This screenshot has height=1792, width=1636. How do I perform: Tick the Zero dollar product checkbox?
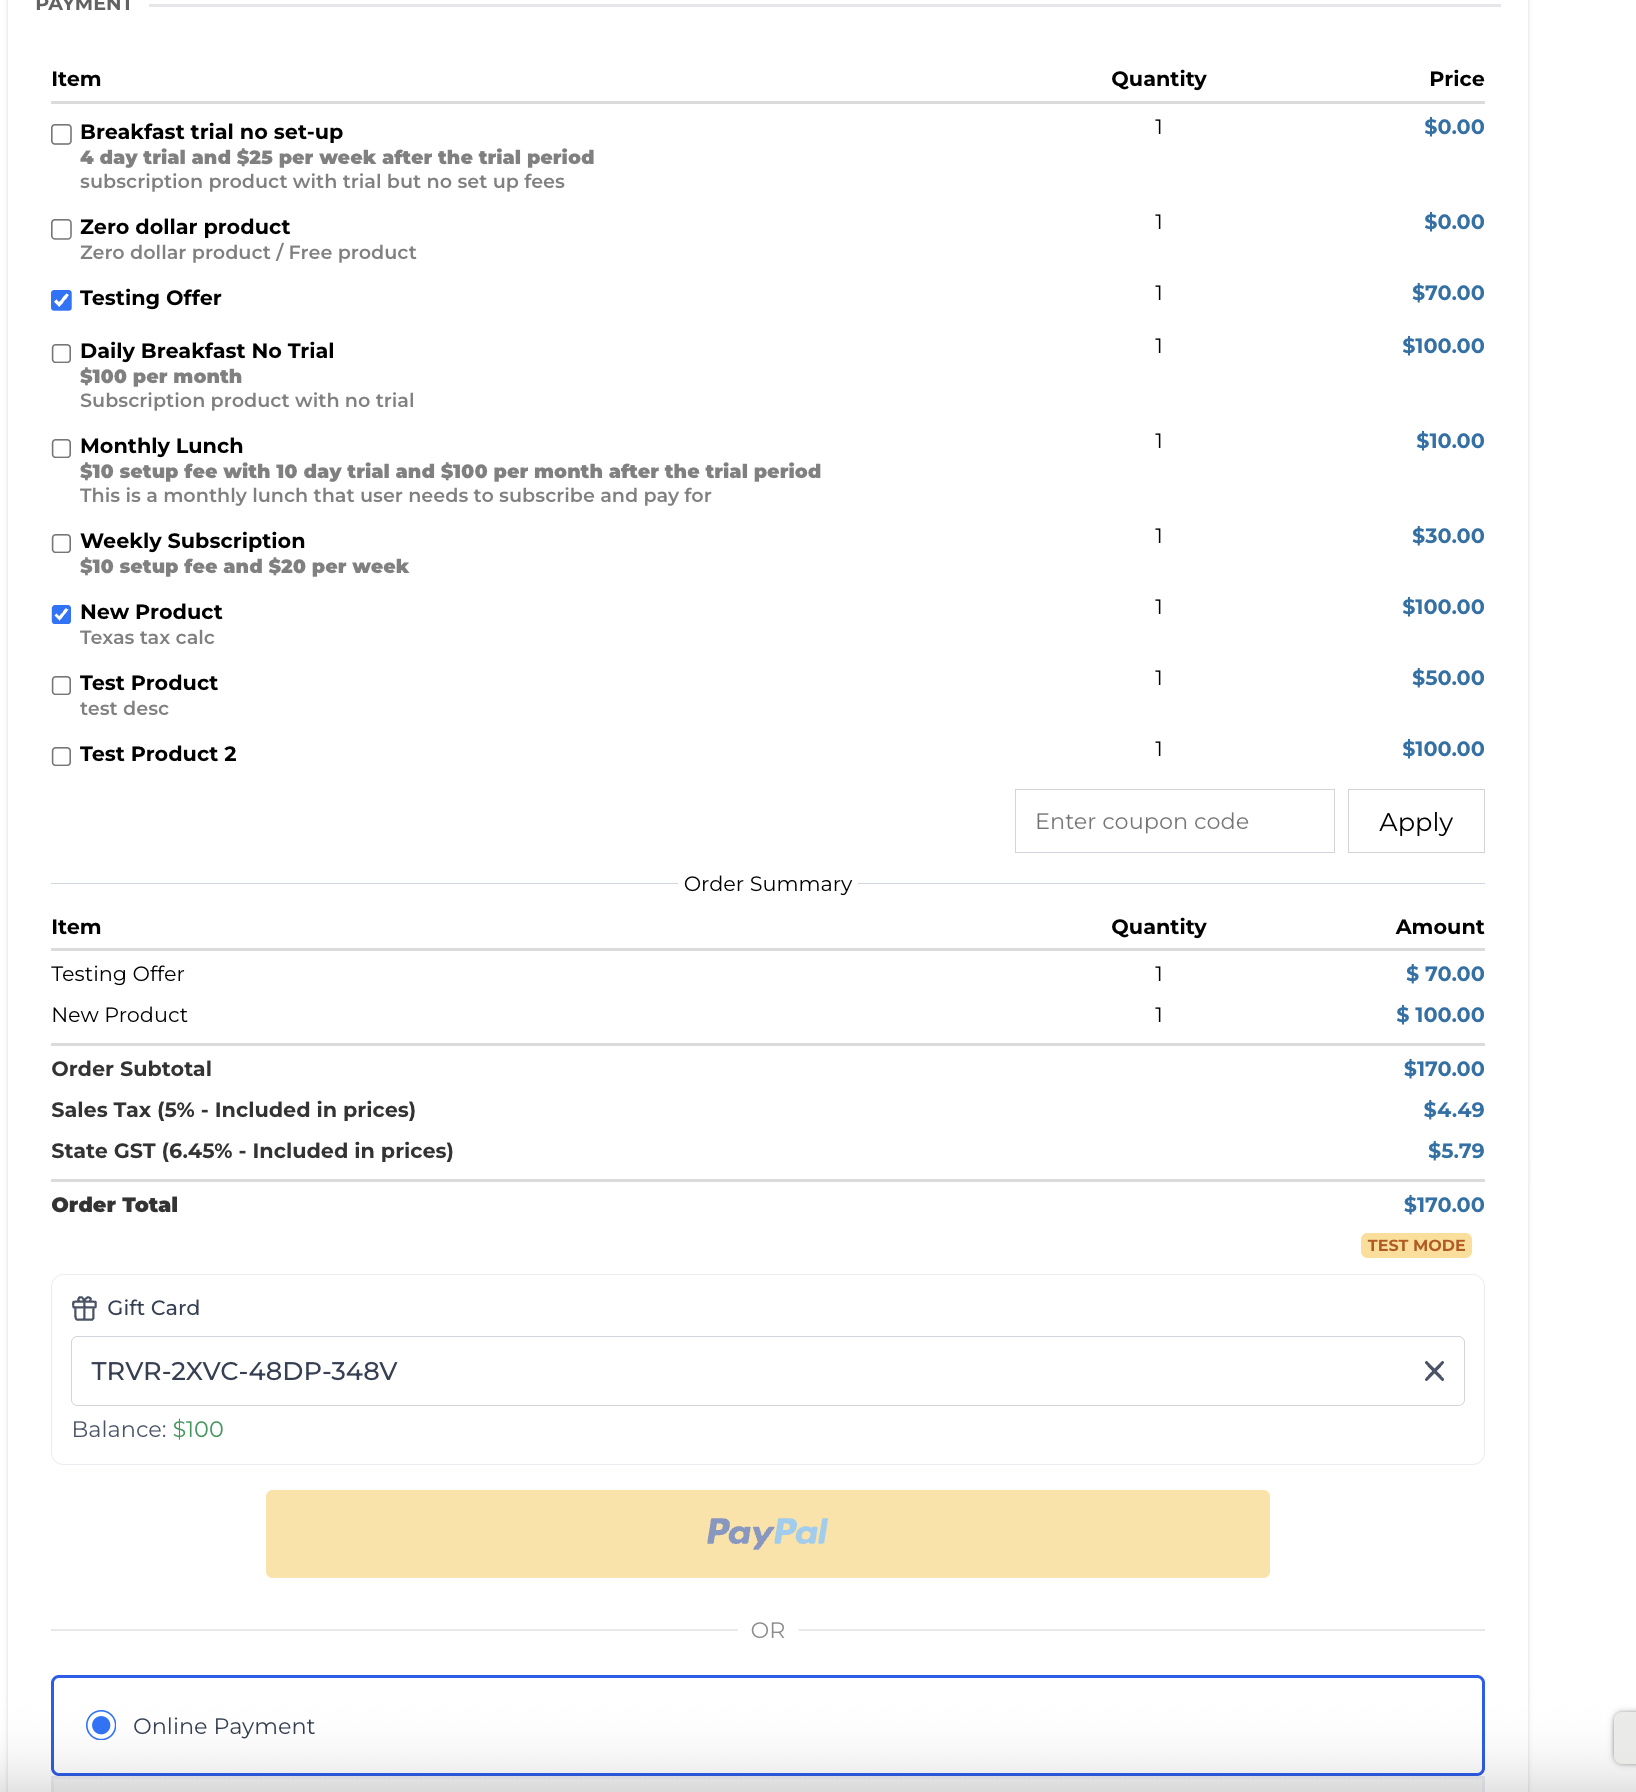point(62,229)
